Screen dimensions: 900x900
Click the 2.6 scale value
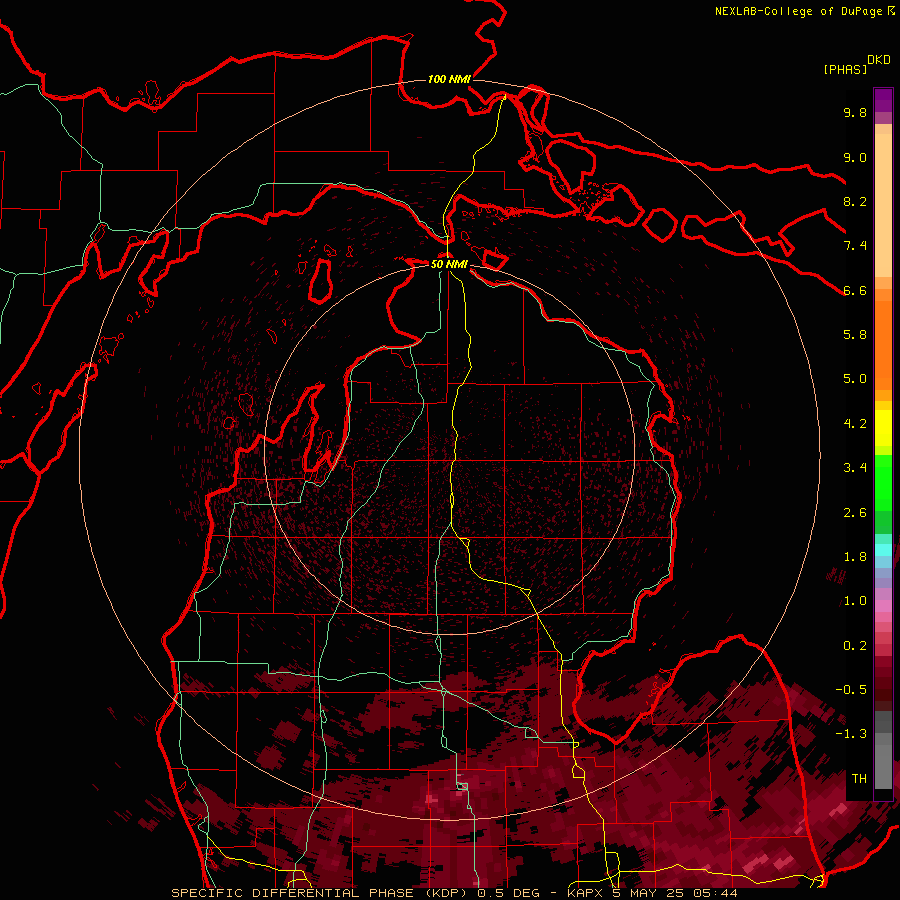pos(855,513)
